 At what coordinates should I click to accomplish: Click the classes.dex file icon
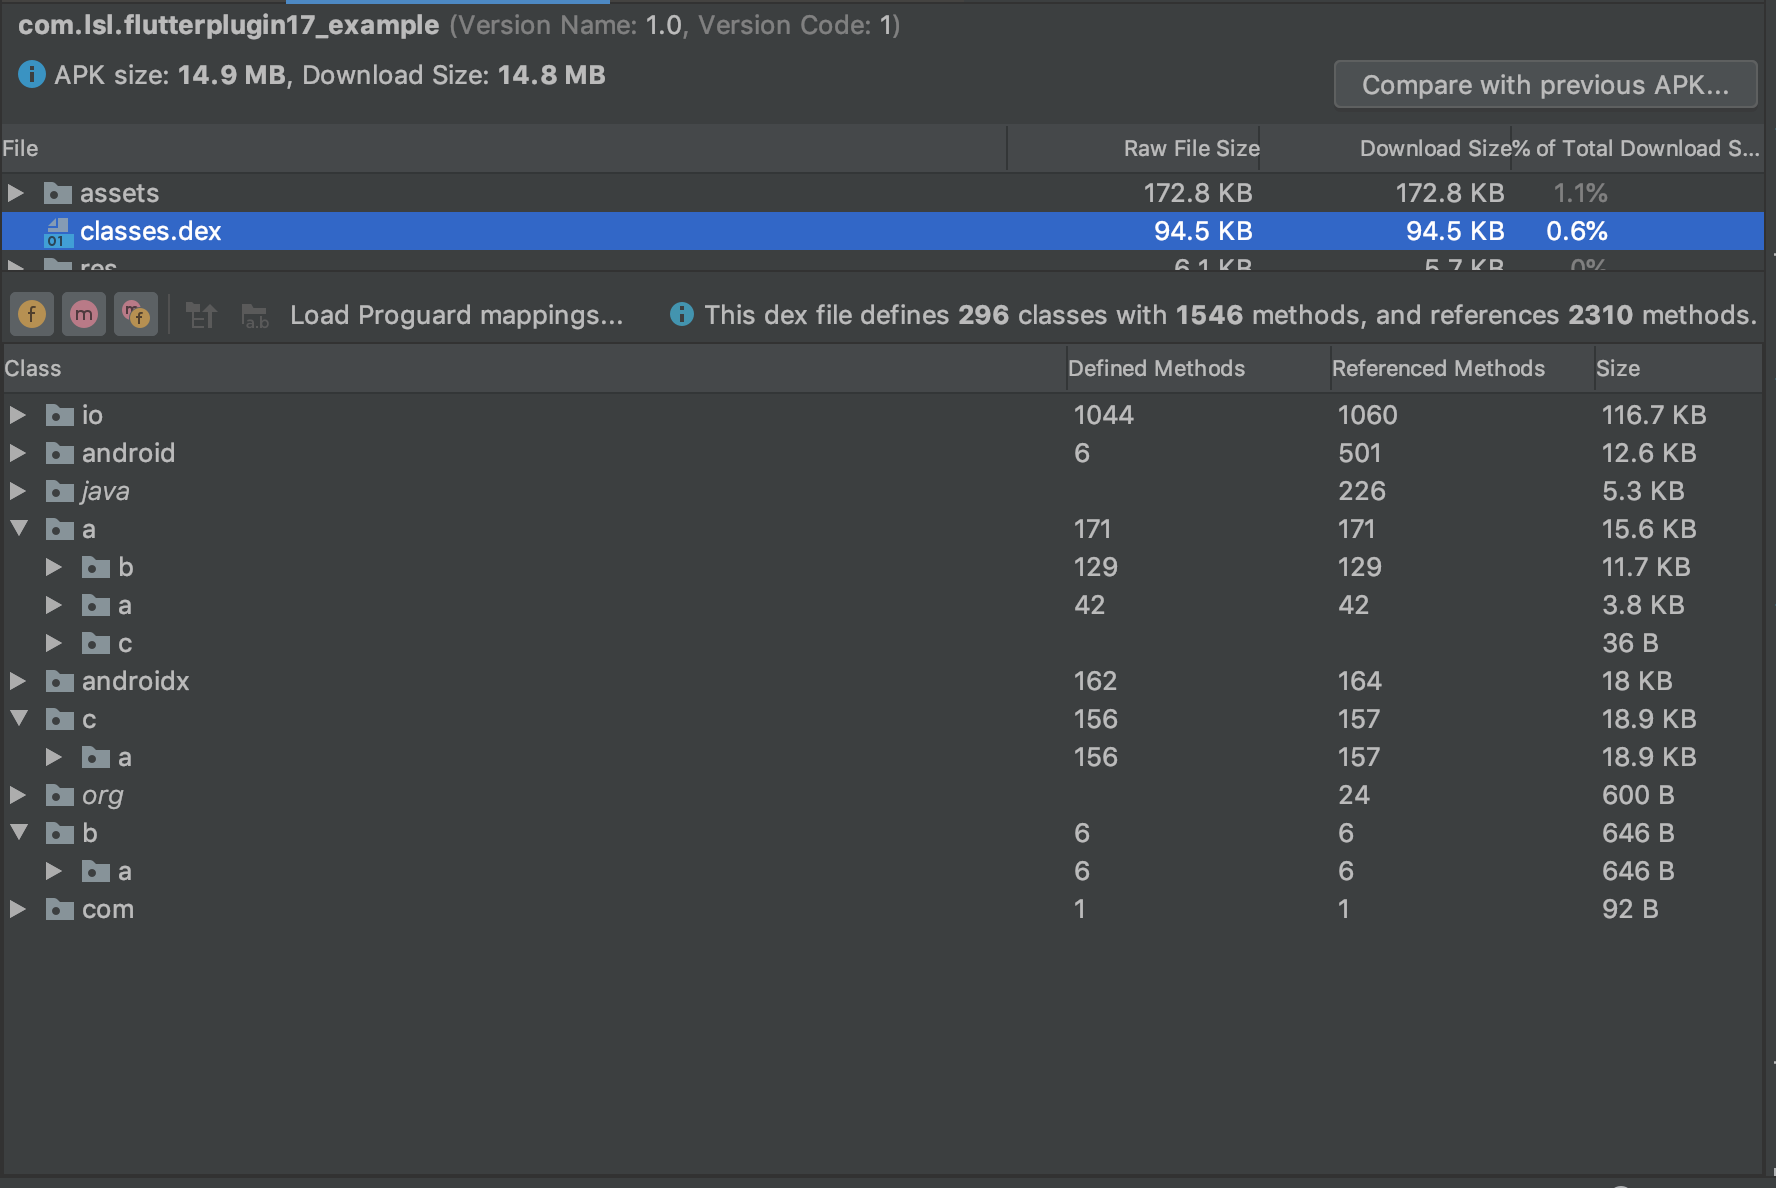point(57,232)
